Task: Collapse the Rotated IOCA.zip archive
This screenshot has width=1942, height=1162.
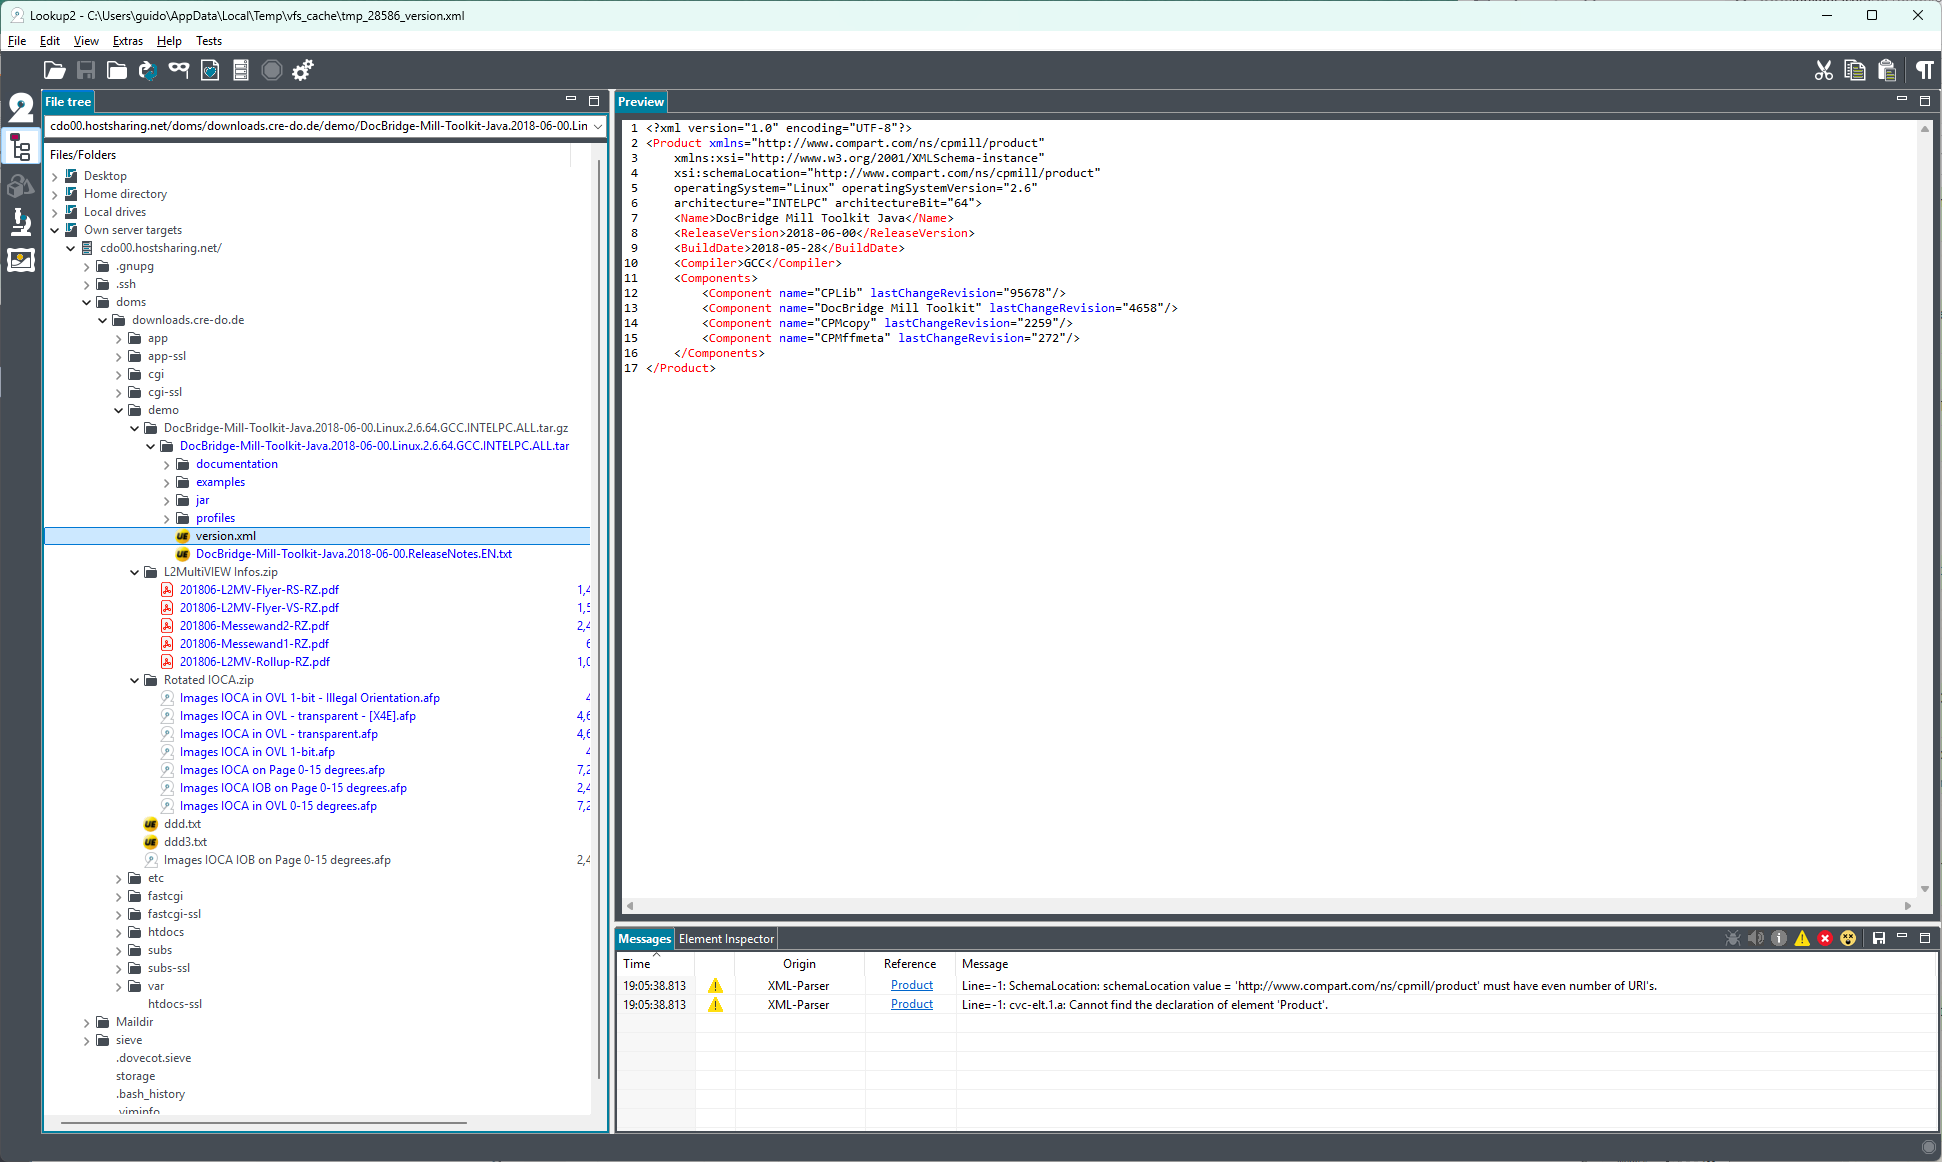Action: click(135, 680)
